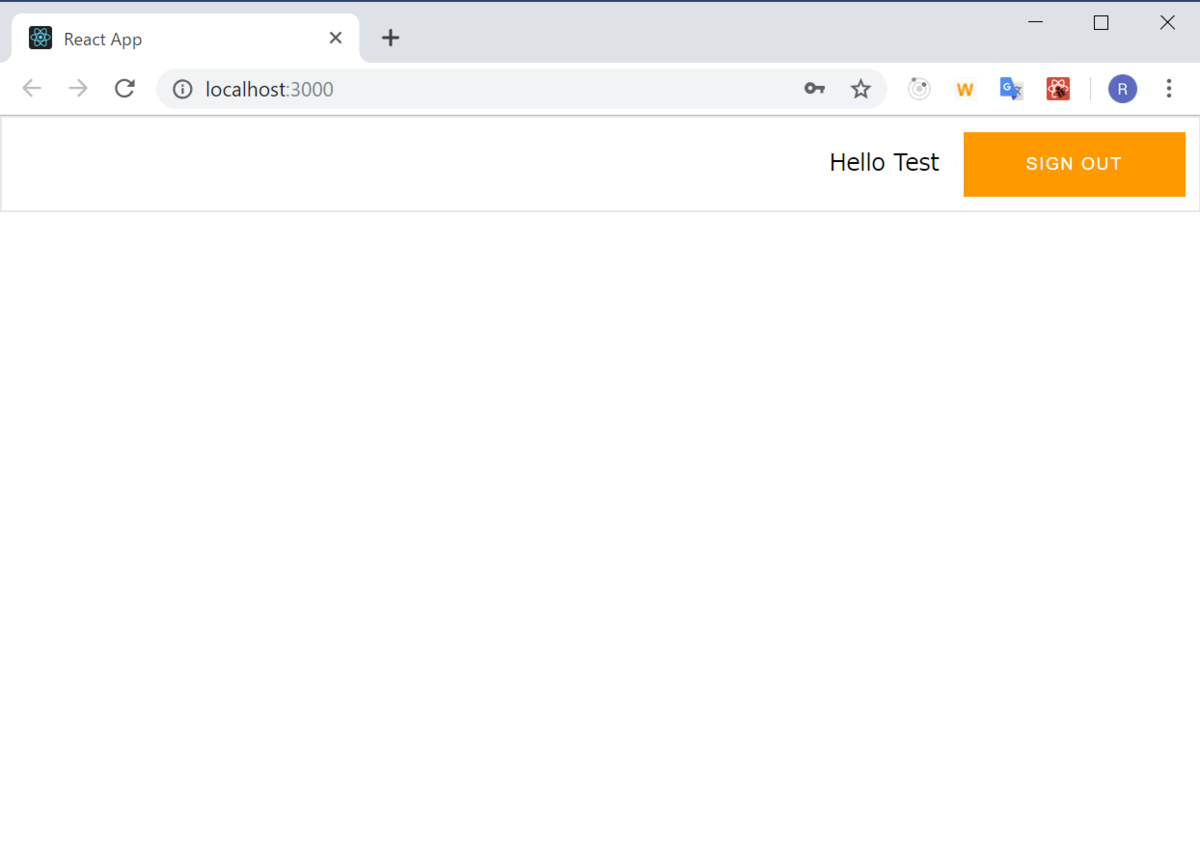The width and height of the screenshot is (1200, 843).
Task: Open the Chrome three-dot menu
Action: [1168, 89]
